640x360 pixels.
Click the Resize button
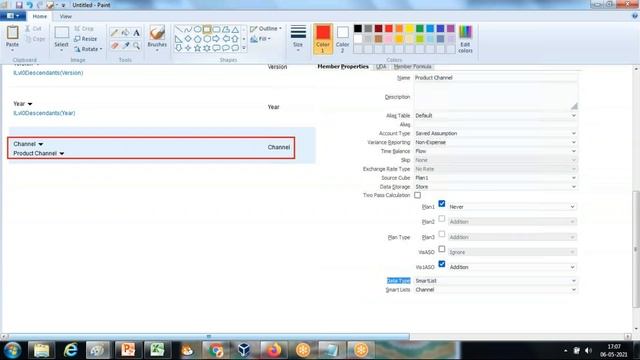coord(86,39)
